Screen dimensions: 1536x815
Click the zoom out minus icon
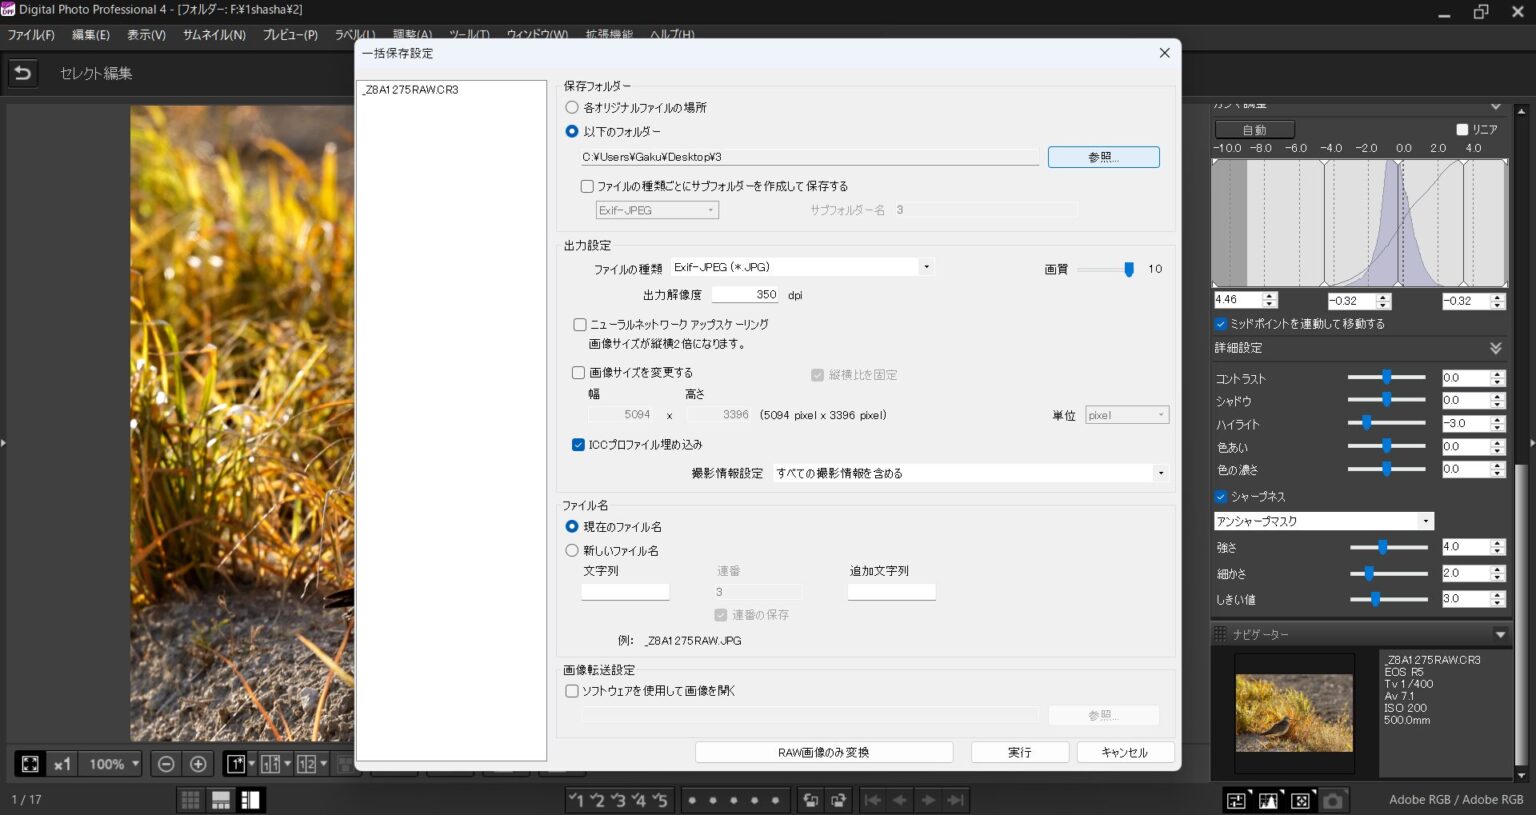(166, 764)
